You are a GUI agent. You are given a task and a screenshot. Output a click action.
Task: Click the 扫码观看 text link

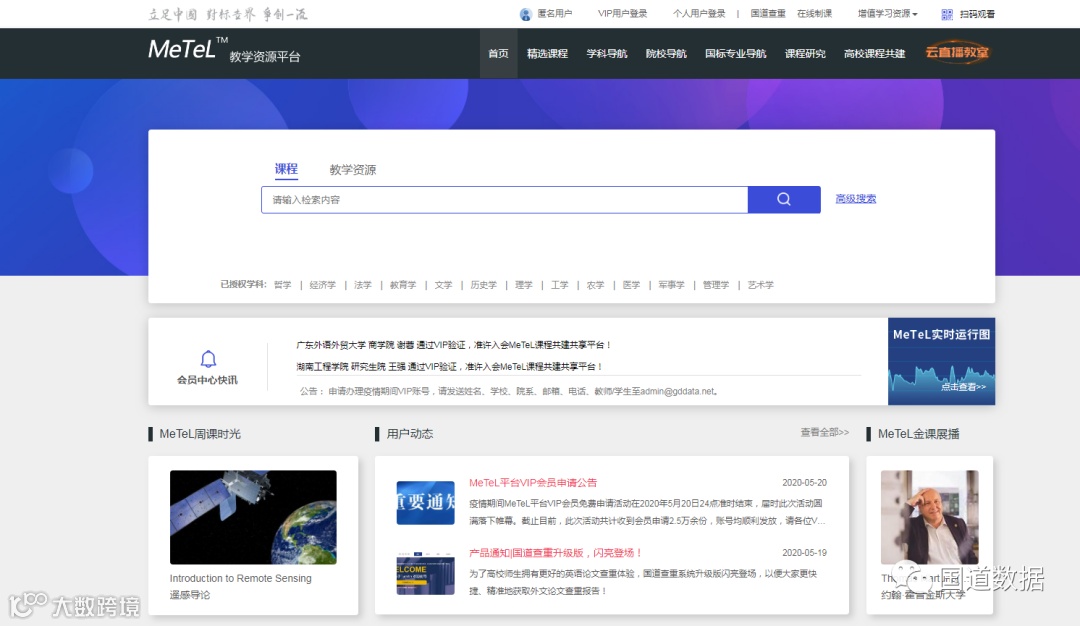tap(977, 14)
